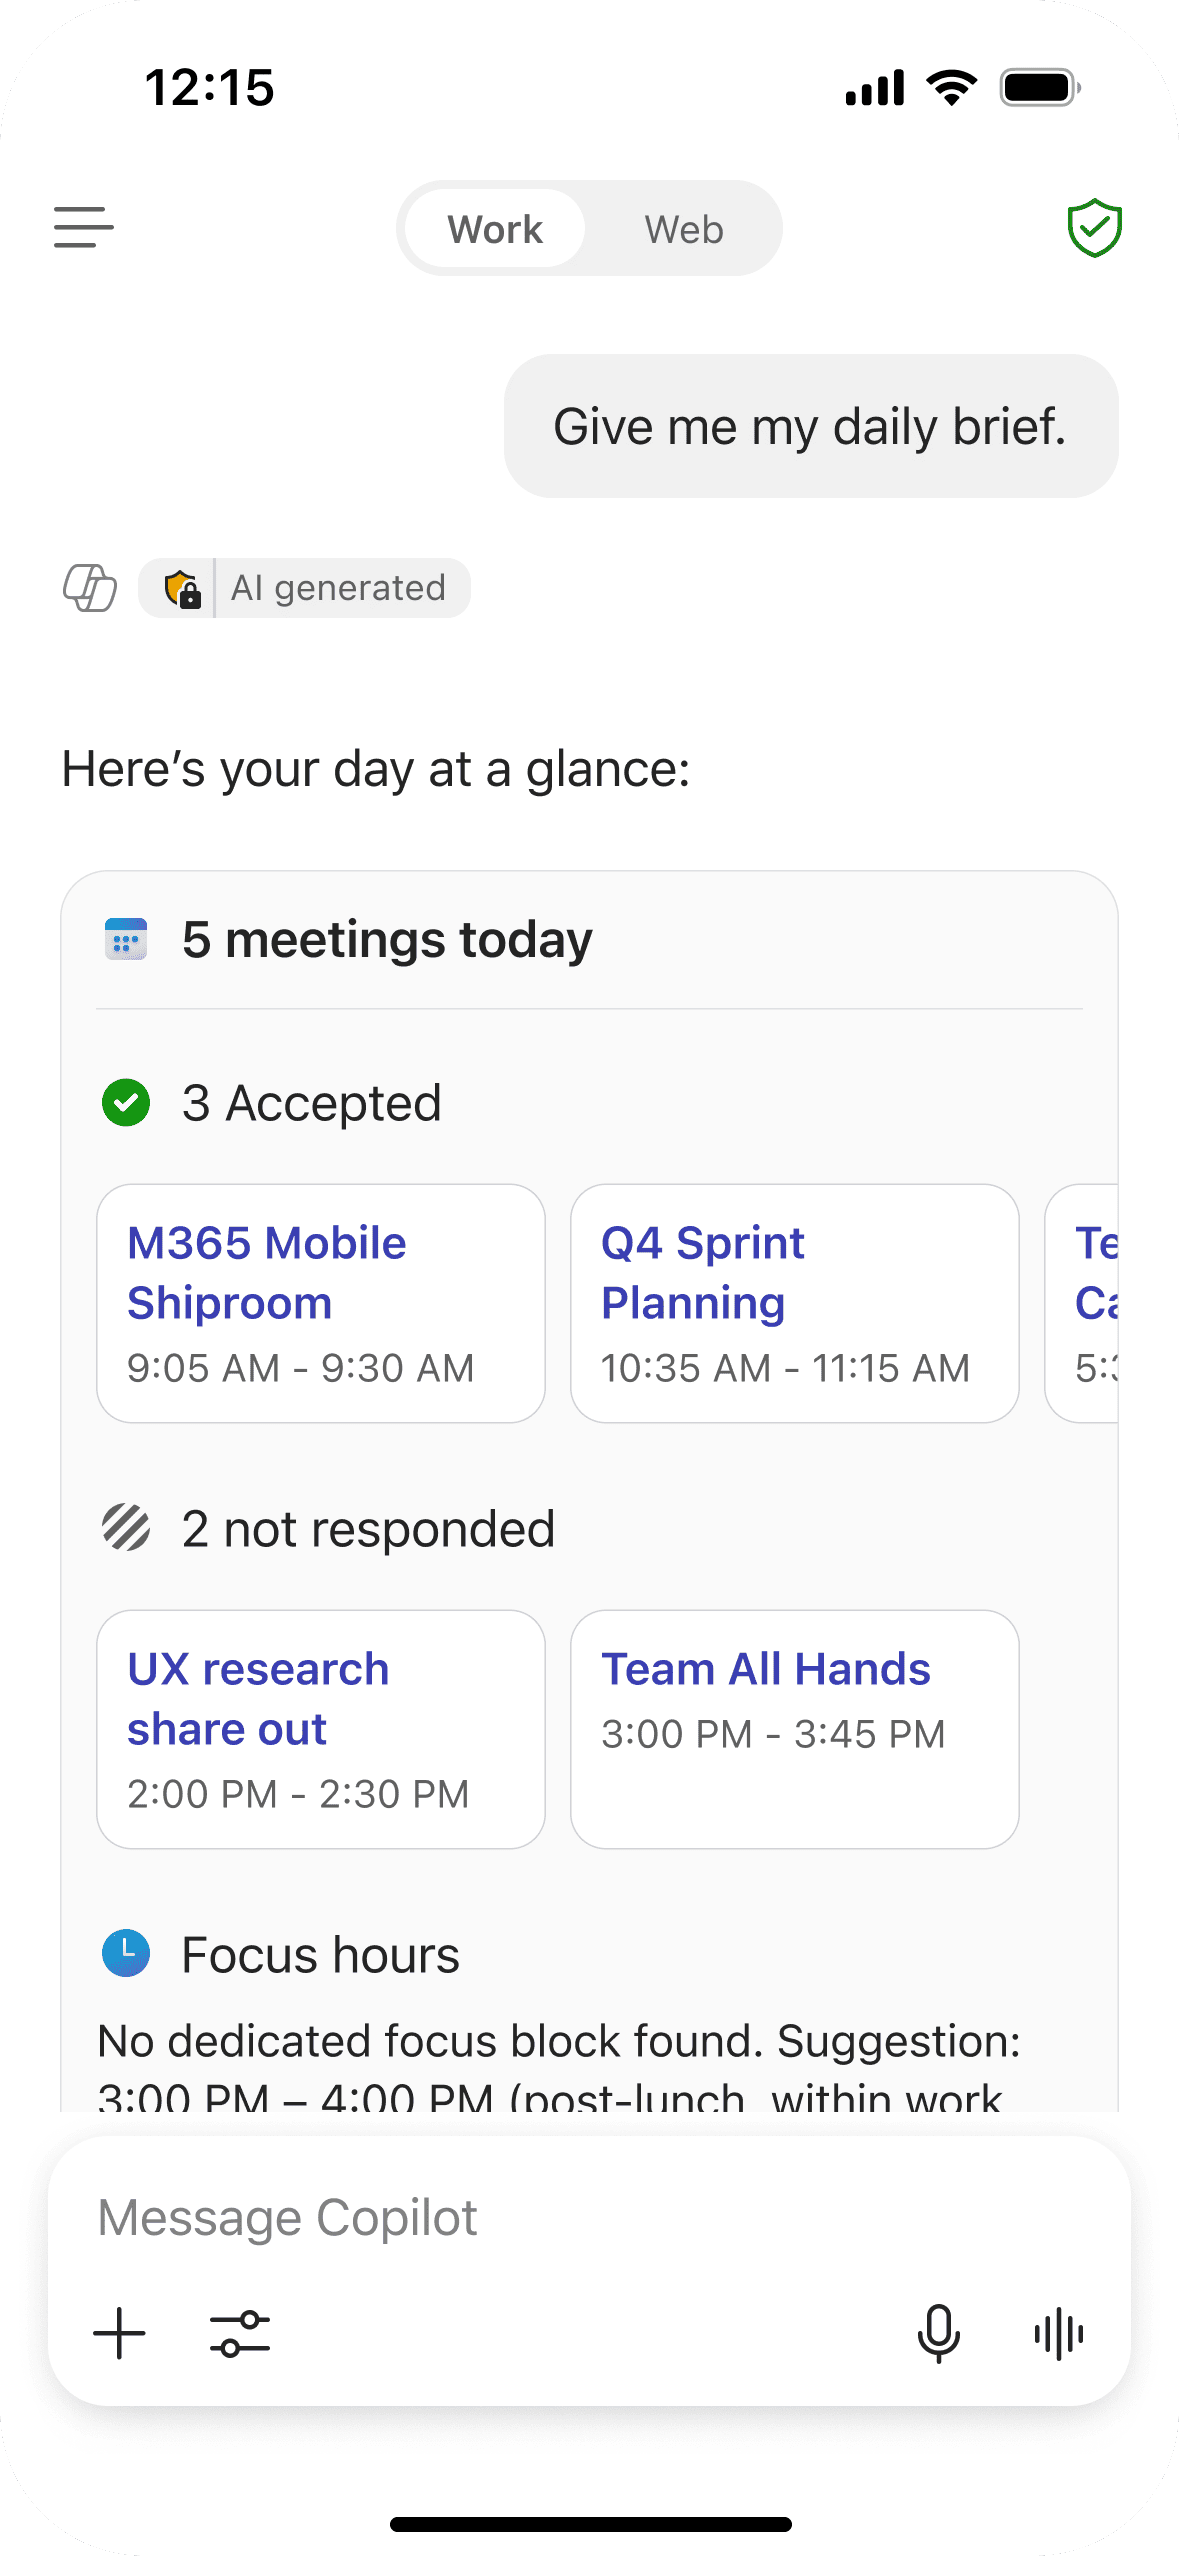Tap the AI generated label
This screenshot has height=2556, width=1179.
[338, 588]
